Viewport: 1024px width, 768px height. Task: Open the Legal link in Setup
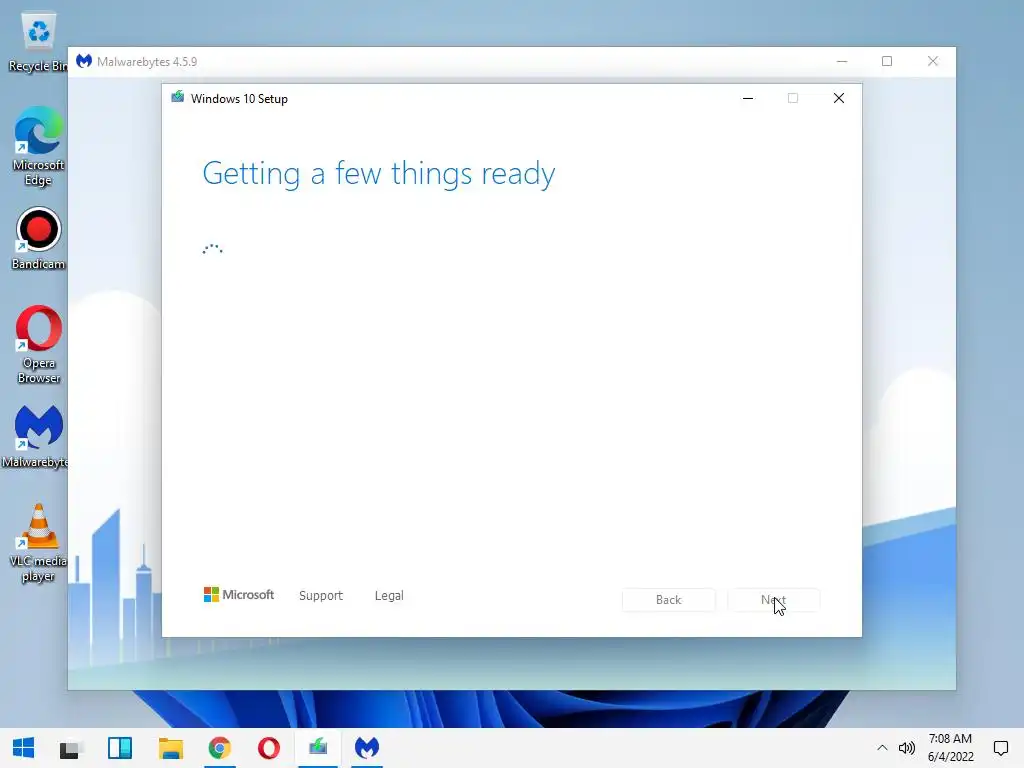389,596
